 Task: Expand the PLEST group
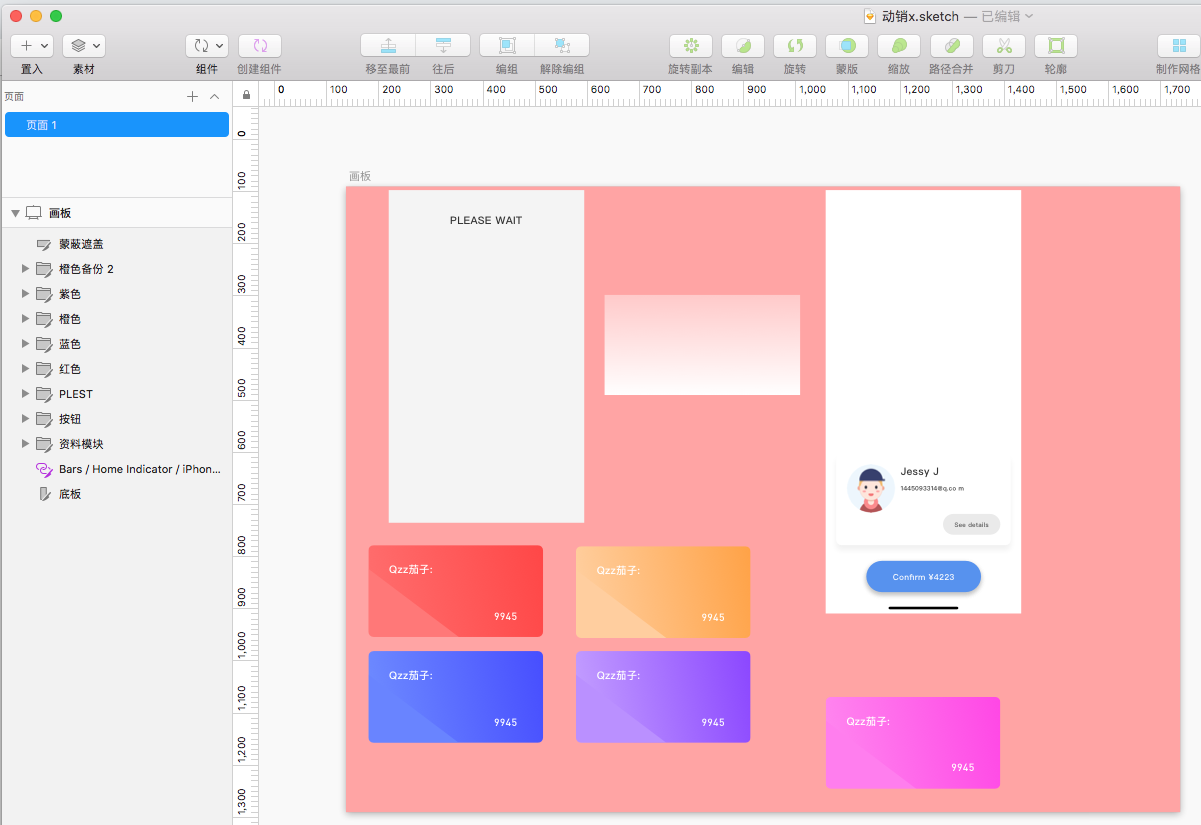[26, 394]
